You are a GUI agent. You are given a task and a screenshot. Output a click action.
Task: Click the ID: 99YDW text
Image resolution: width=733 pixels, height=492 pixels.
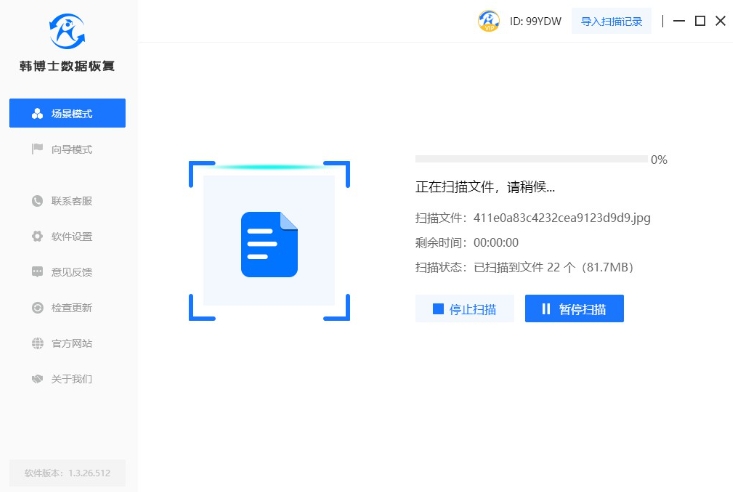534,21
